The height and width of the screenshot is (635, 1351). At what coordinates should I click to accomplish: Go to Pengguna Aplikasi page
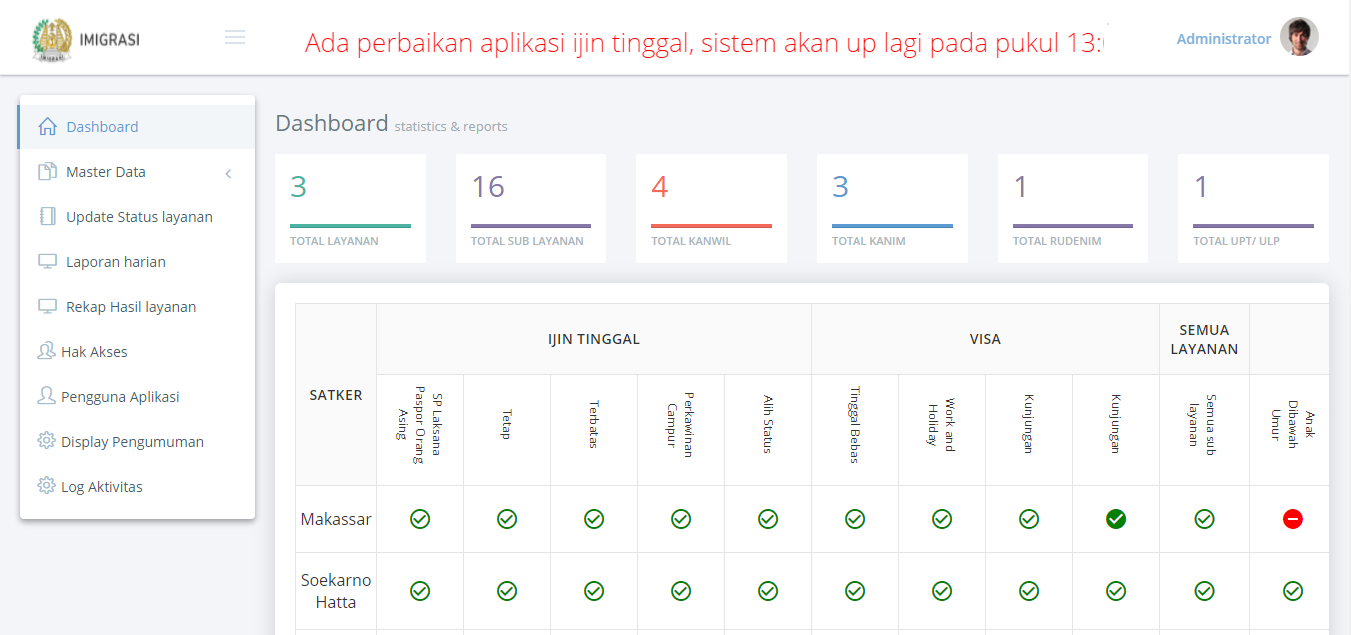pos(120,397)
